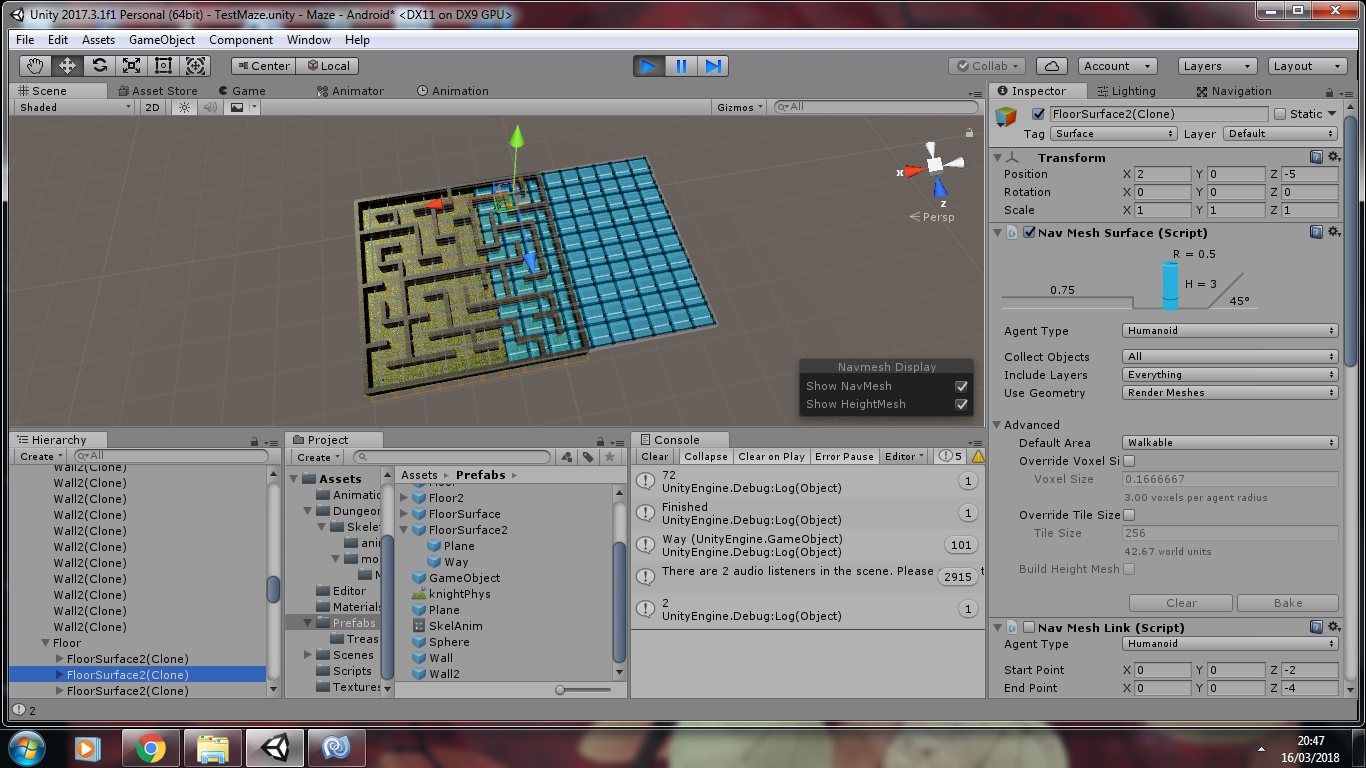
Task: Toggle Clear on Play in console
Action: [x=771, y=456]
